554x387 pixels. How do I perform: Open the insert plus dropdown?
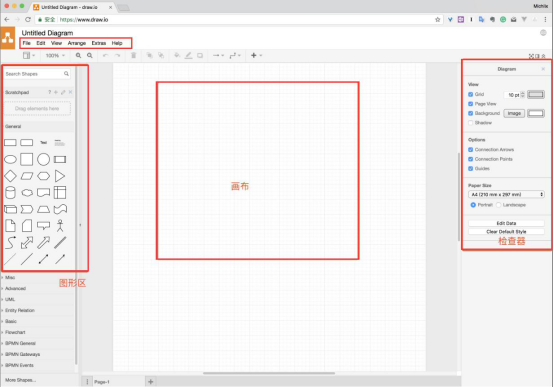pyautogui.click(x=257, y=55)
